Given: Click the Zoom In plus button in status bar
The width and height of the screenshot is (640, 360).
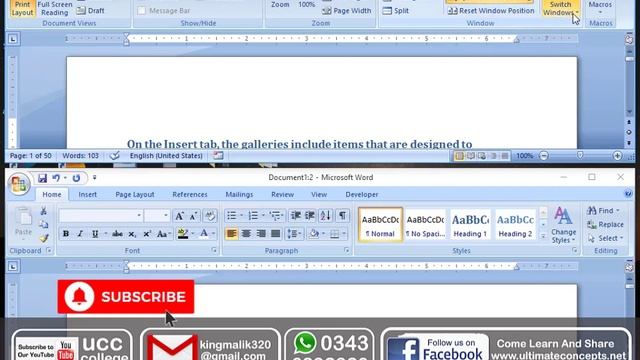Looking at the screenshot, I should [x=617, y=156].
